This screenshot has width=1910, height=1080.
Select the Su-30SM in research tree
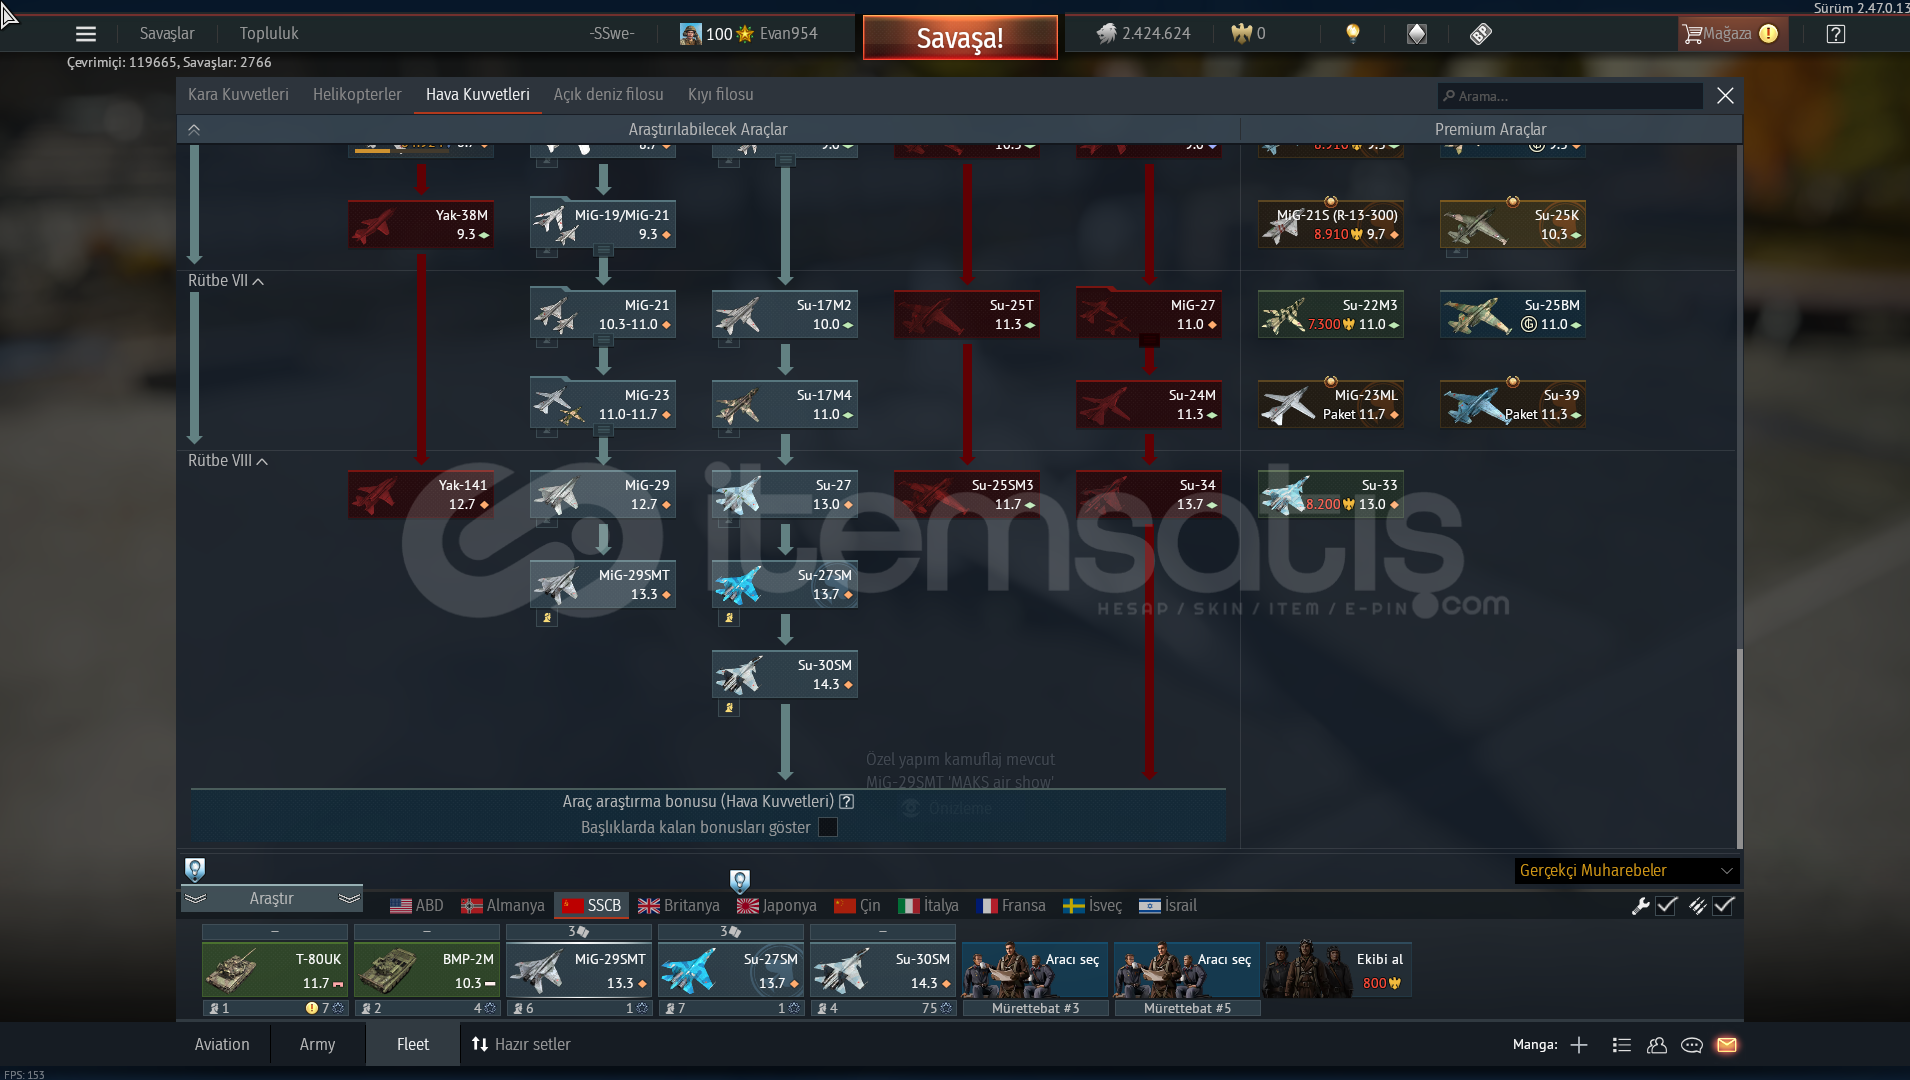pos(785,674)
